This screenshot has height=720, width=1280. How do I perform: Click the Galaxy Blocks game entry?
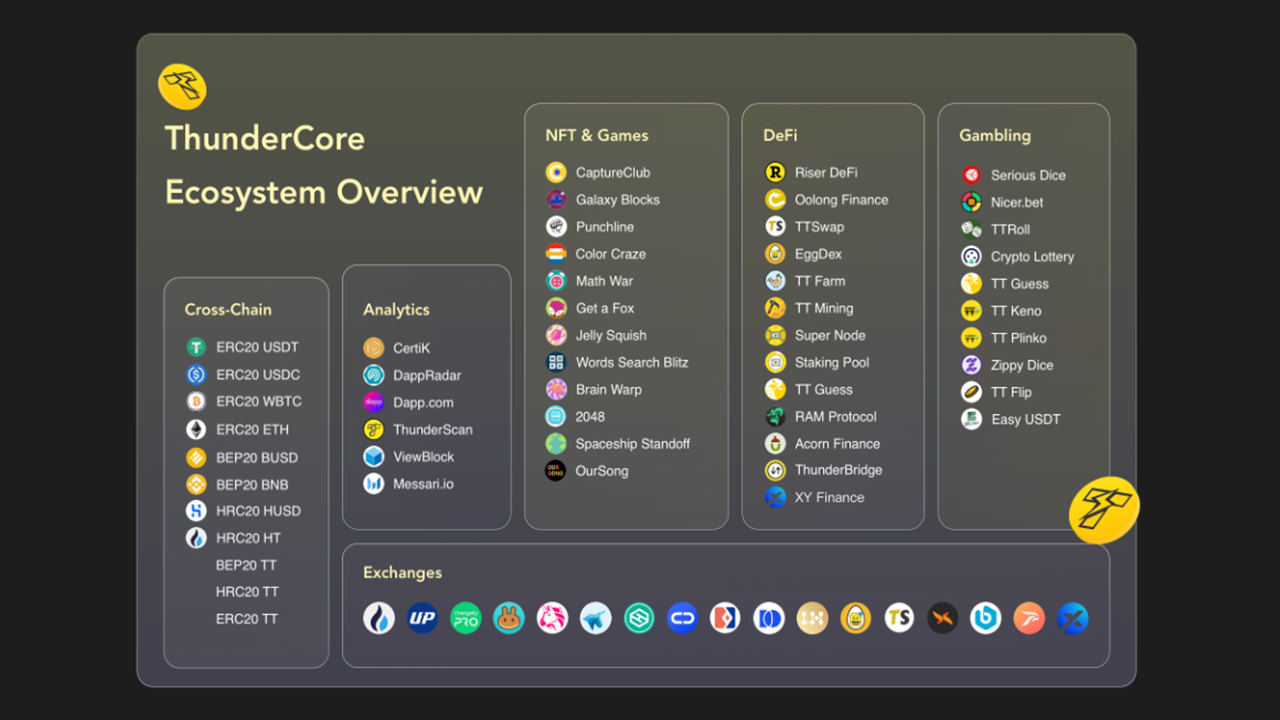click(x=602, y=199)
